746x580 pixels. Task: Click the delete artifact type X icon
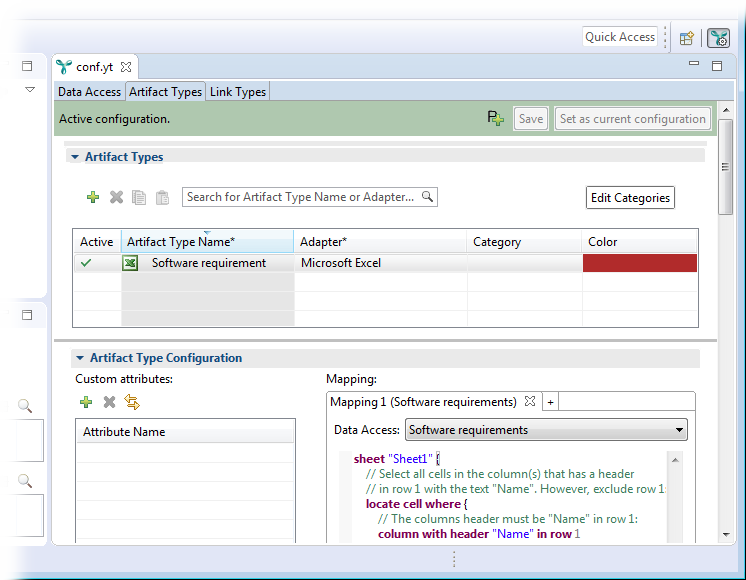[116, 197]
